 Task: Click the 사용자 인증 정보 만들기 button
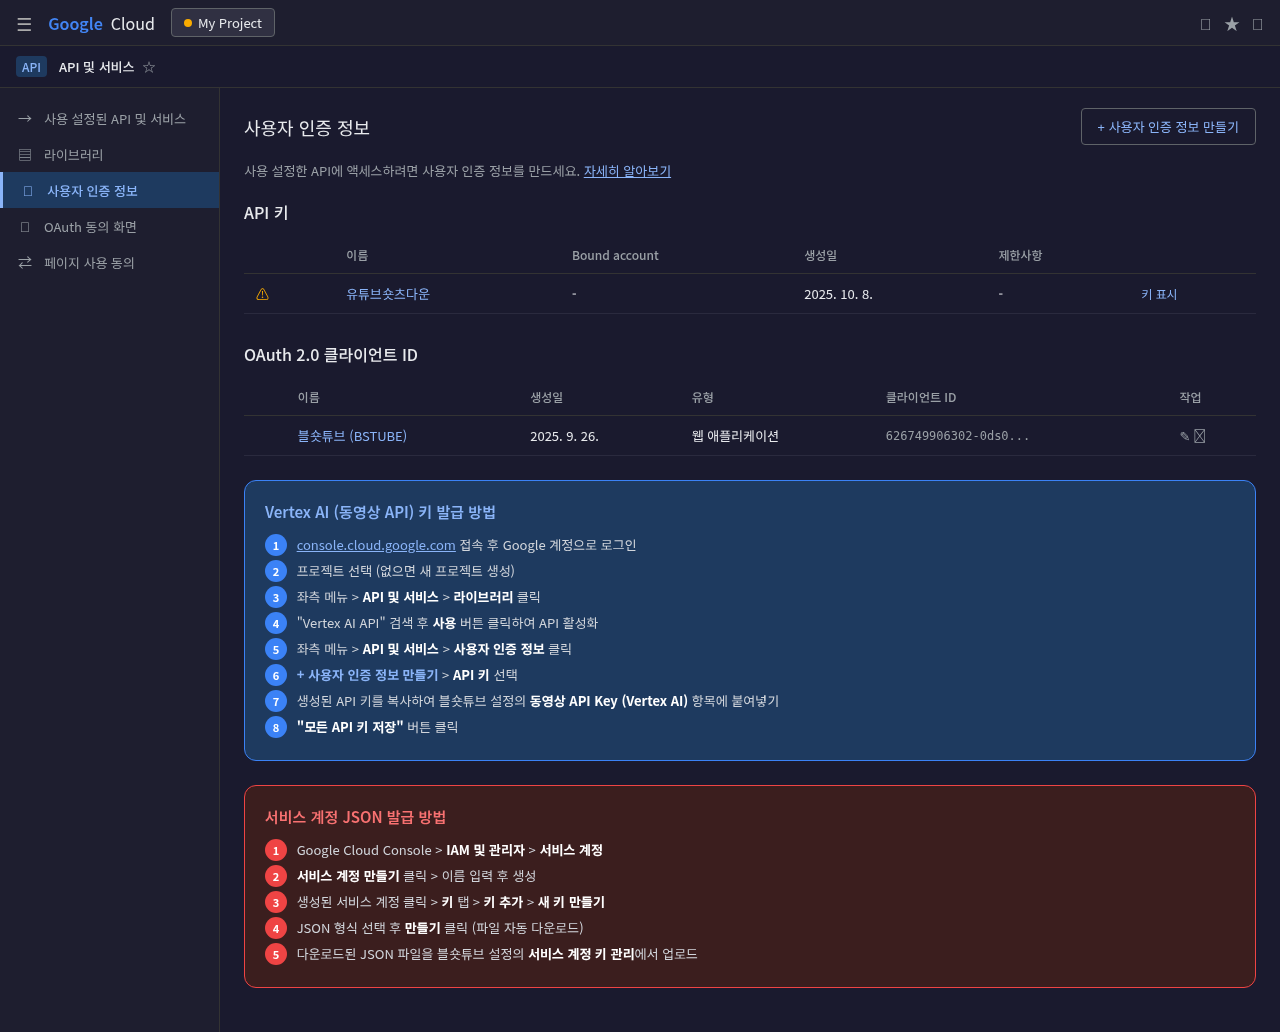tap(1168, 126)
